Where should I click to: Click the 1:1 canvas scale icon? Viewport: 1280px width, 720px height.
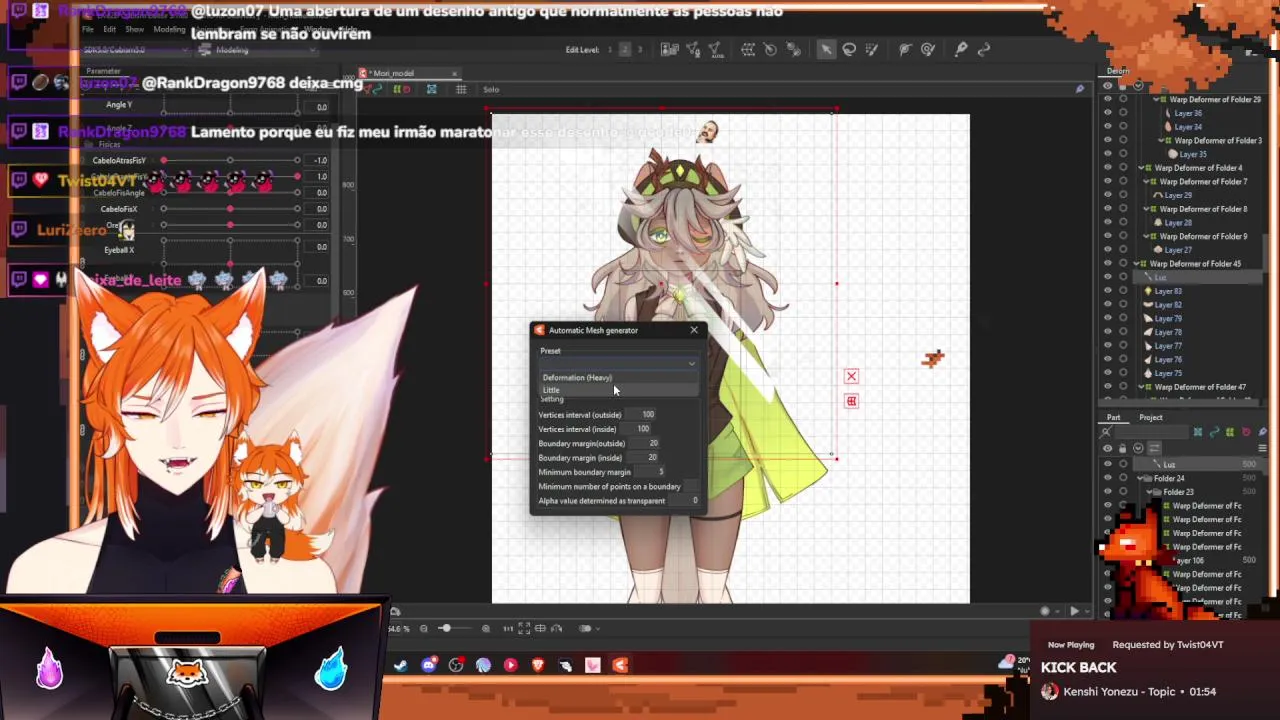(508, 629)
